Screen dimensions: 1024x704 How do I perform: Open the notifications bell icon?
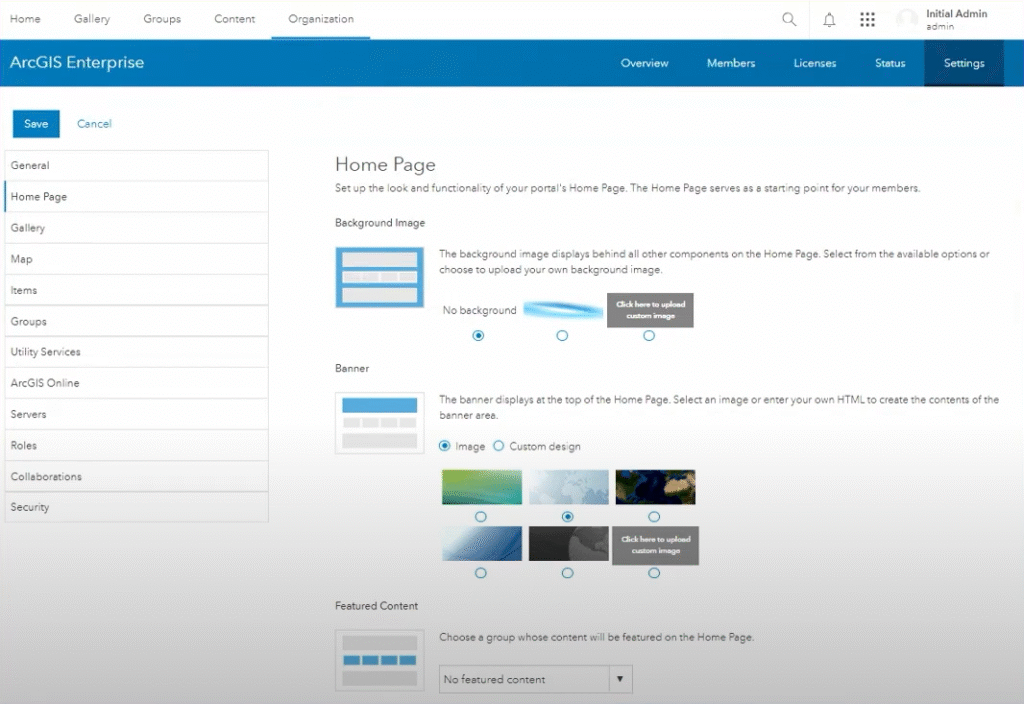(829, 19)
